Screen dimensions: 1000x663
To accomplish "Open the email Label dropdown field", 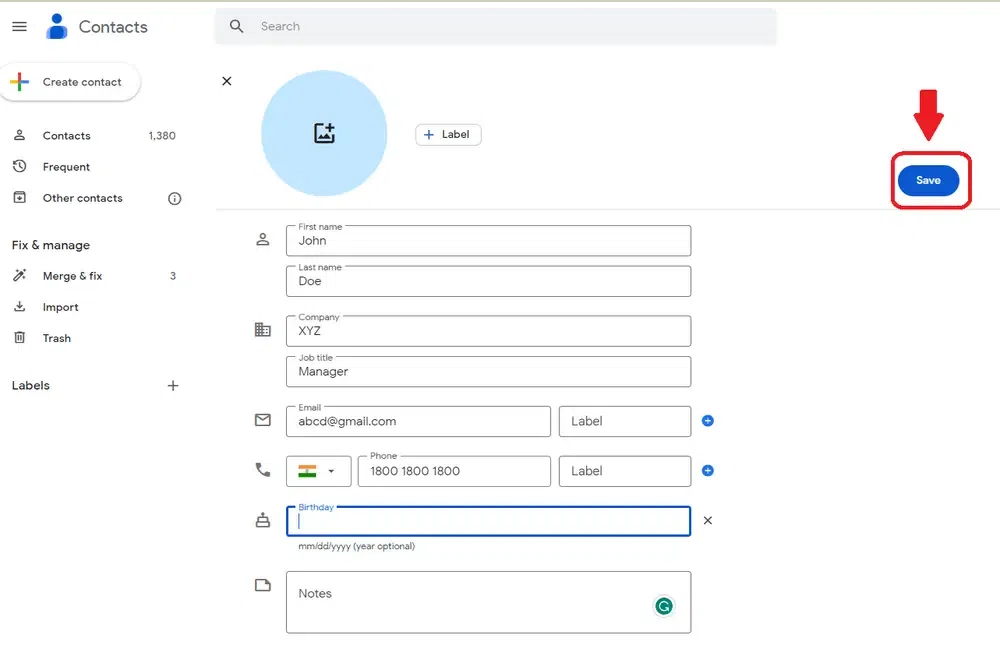I will [x=624, y=421].
